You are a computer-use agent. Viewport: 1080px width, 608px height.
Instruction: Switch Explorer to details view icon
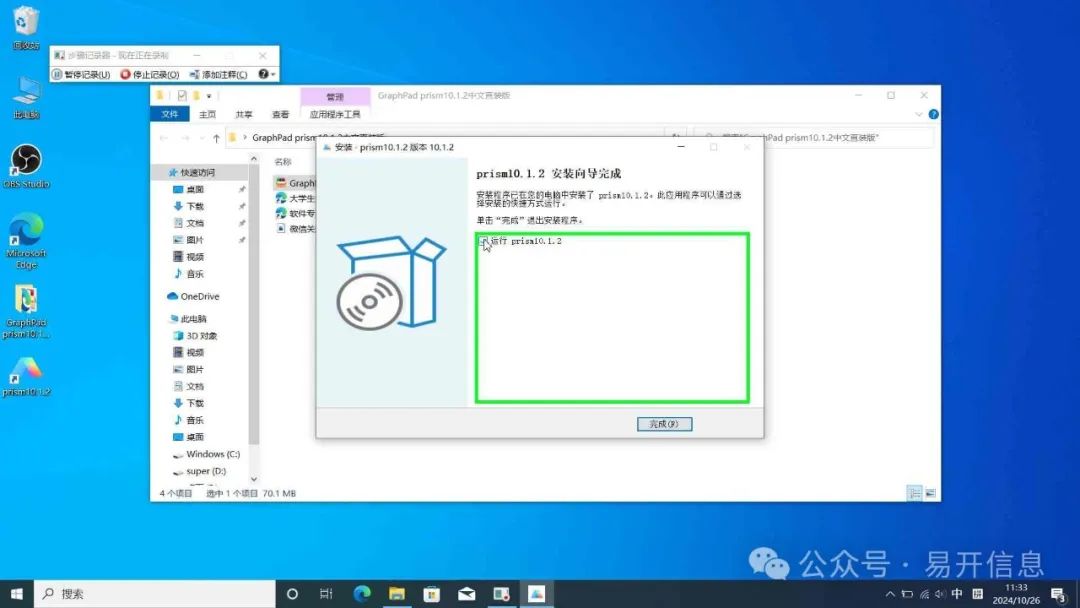pos(914,493)
